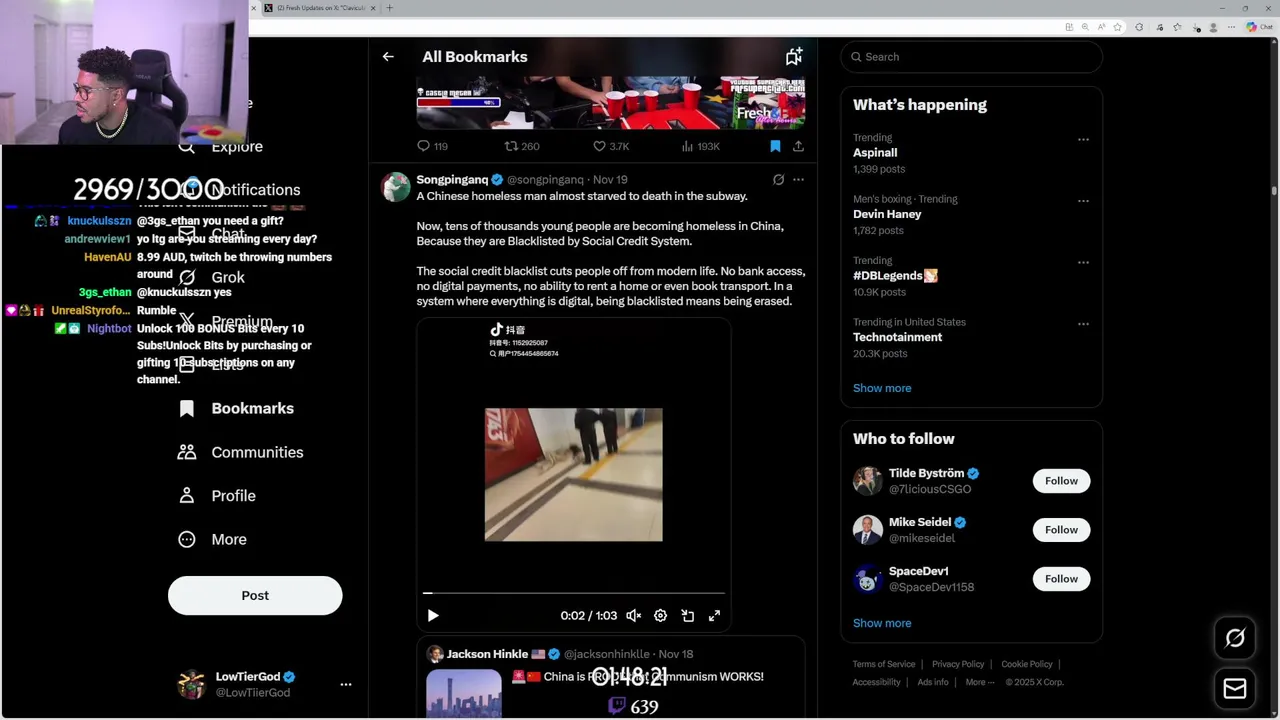Open the create bookmark folder icon

794,57
